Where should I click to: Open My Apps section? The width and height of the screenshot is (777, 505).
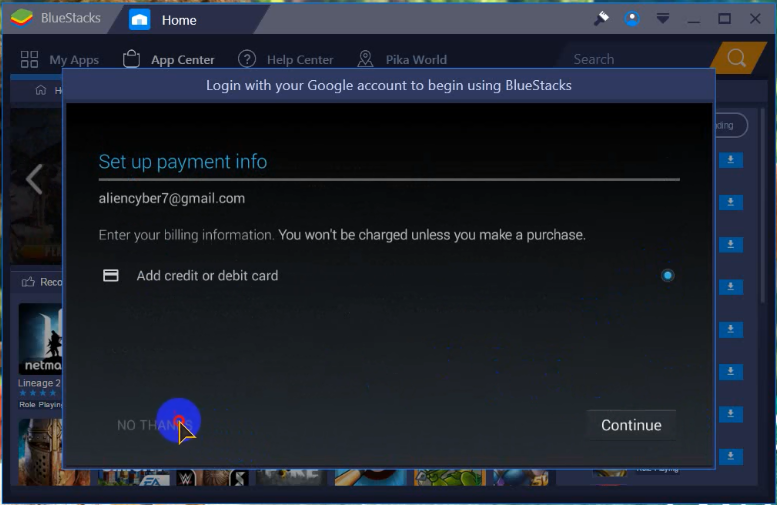74,60
